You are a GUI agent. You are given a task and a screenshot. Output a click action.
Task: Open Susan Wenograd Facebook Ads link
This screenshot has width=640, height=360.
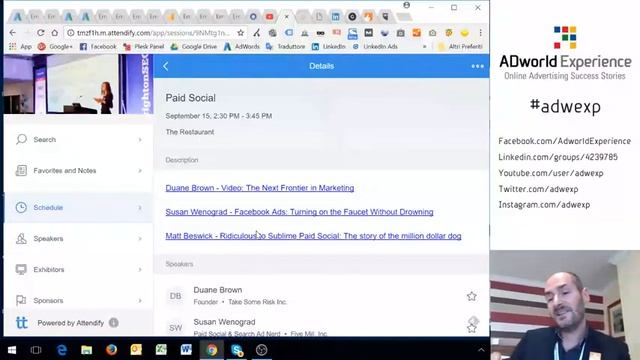[299, 212]
